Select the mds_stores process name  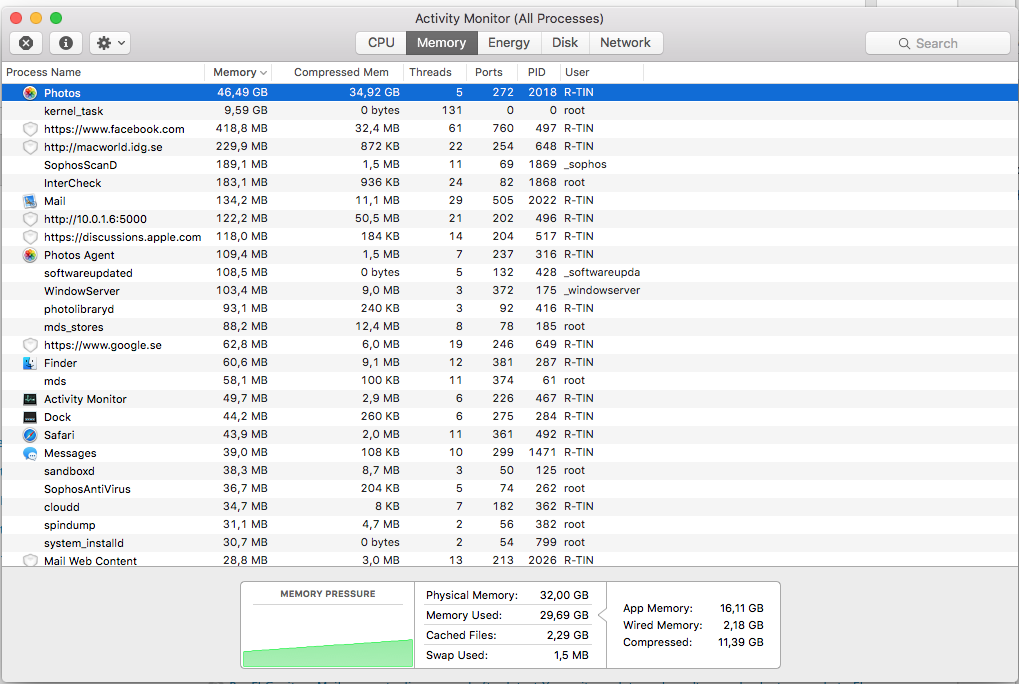73,327
